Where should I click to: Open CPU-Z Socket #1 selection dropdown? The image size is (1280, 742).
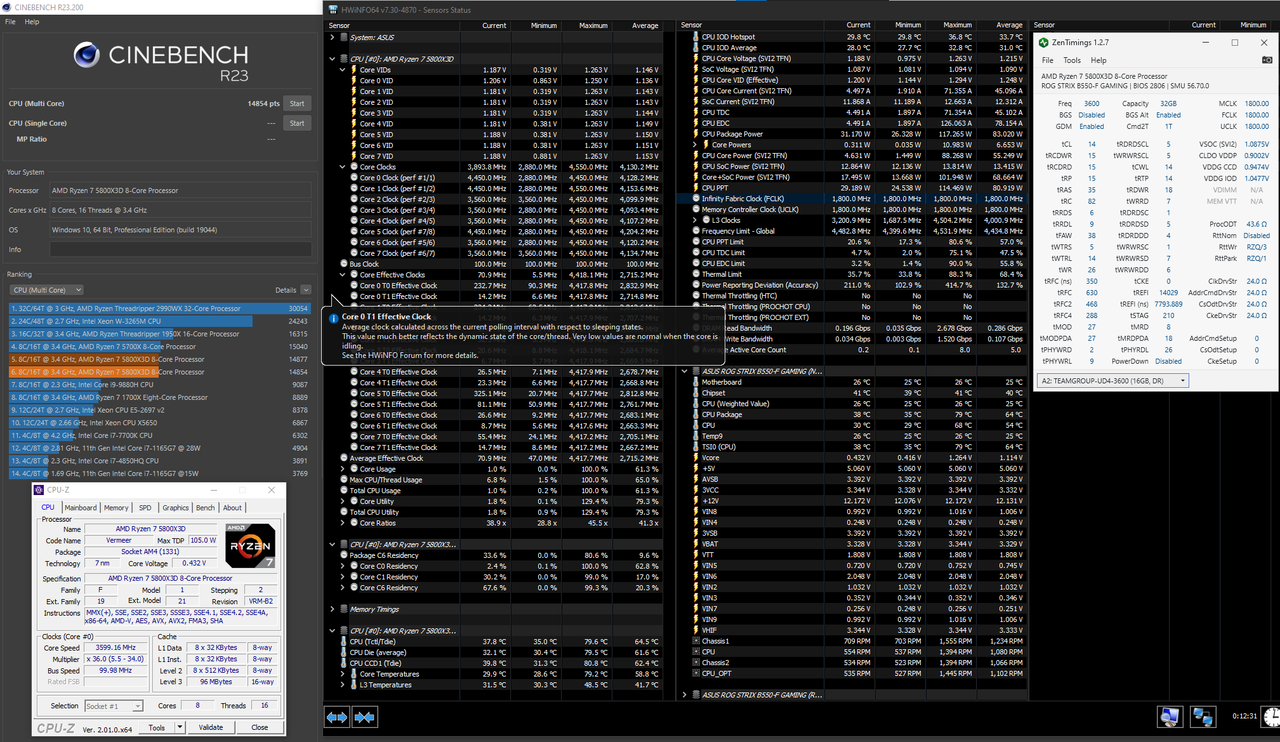(113, 706)
